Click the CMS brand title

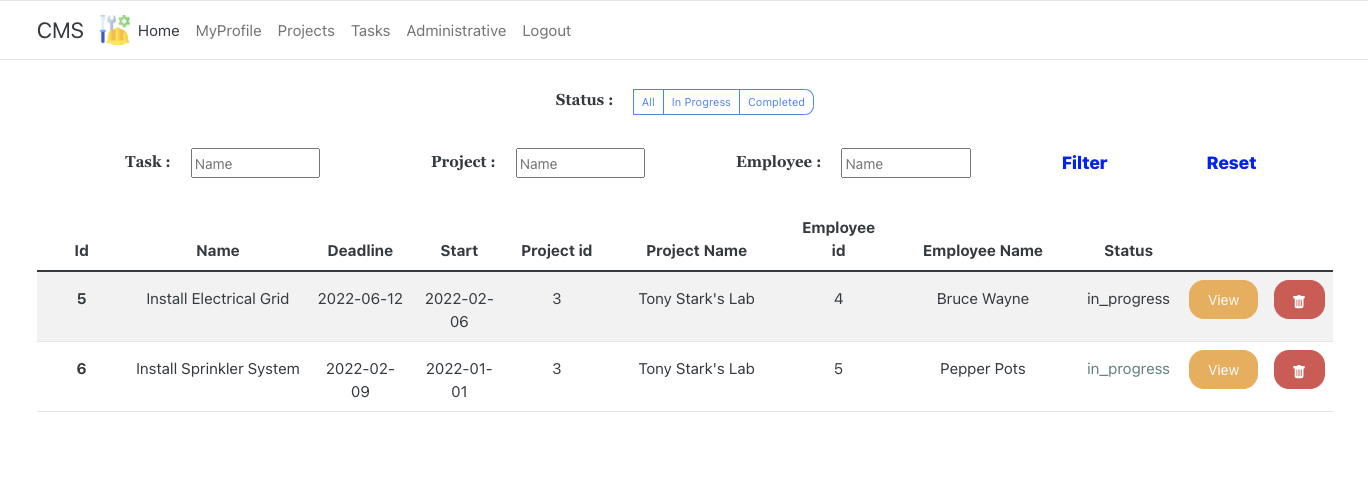60,31
